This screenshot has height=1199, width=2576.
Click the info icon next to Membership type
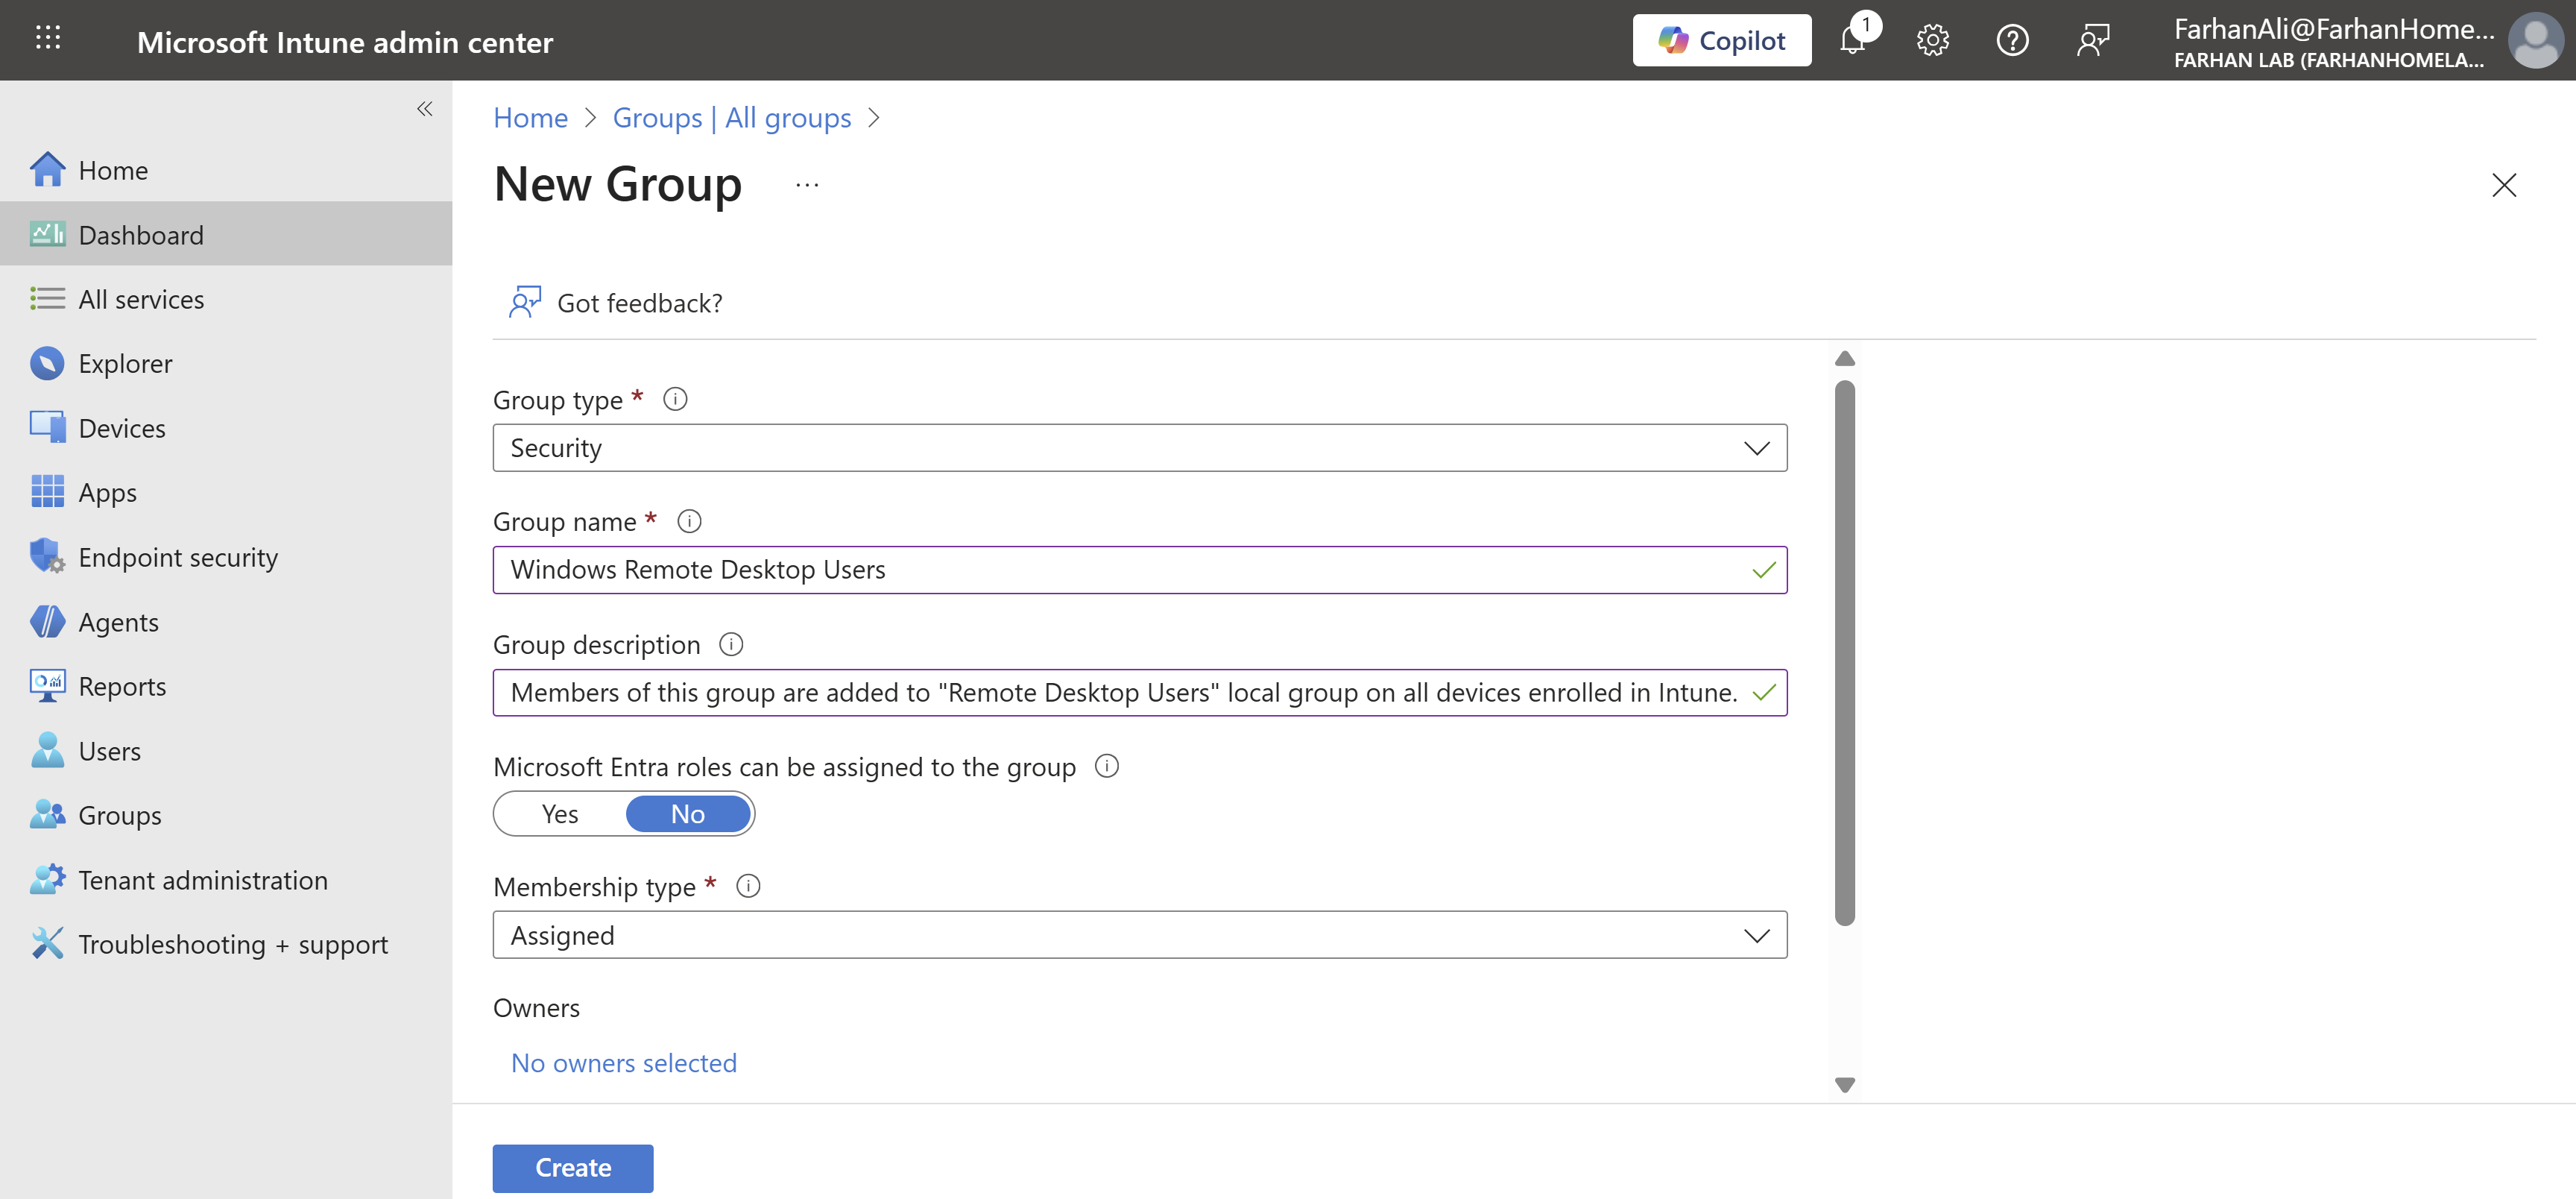[748, 886]
